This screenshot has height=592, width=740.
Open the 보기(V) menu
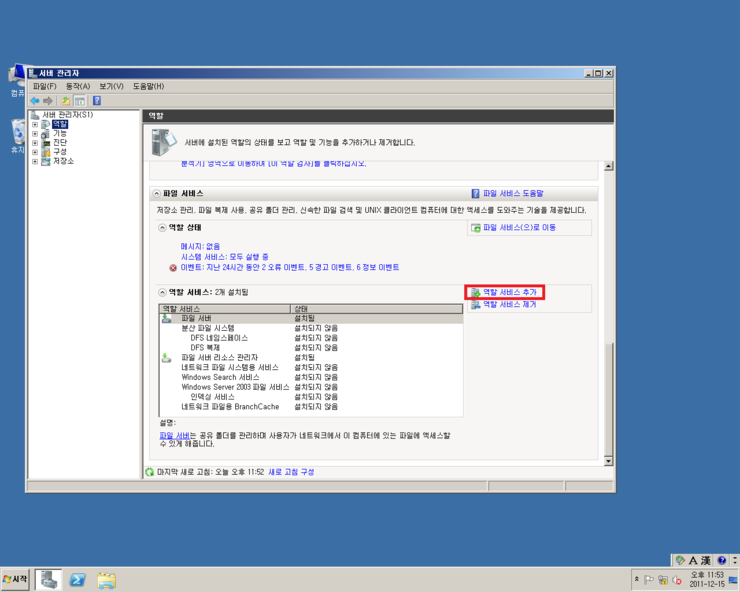click(111, 86)
